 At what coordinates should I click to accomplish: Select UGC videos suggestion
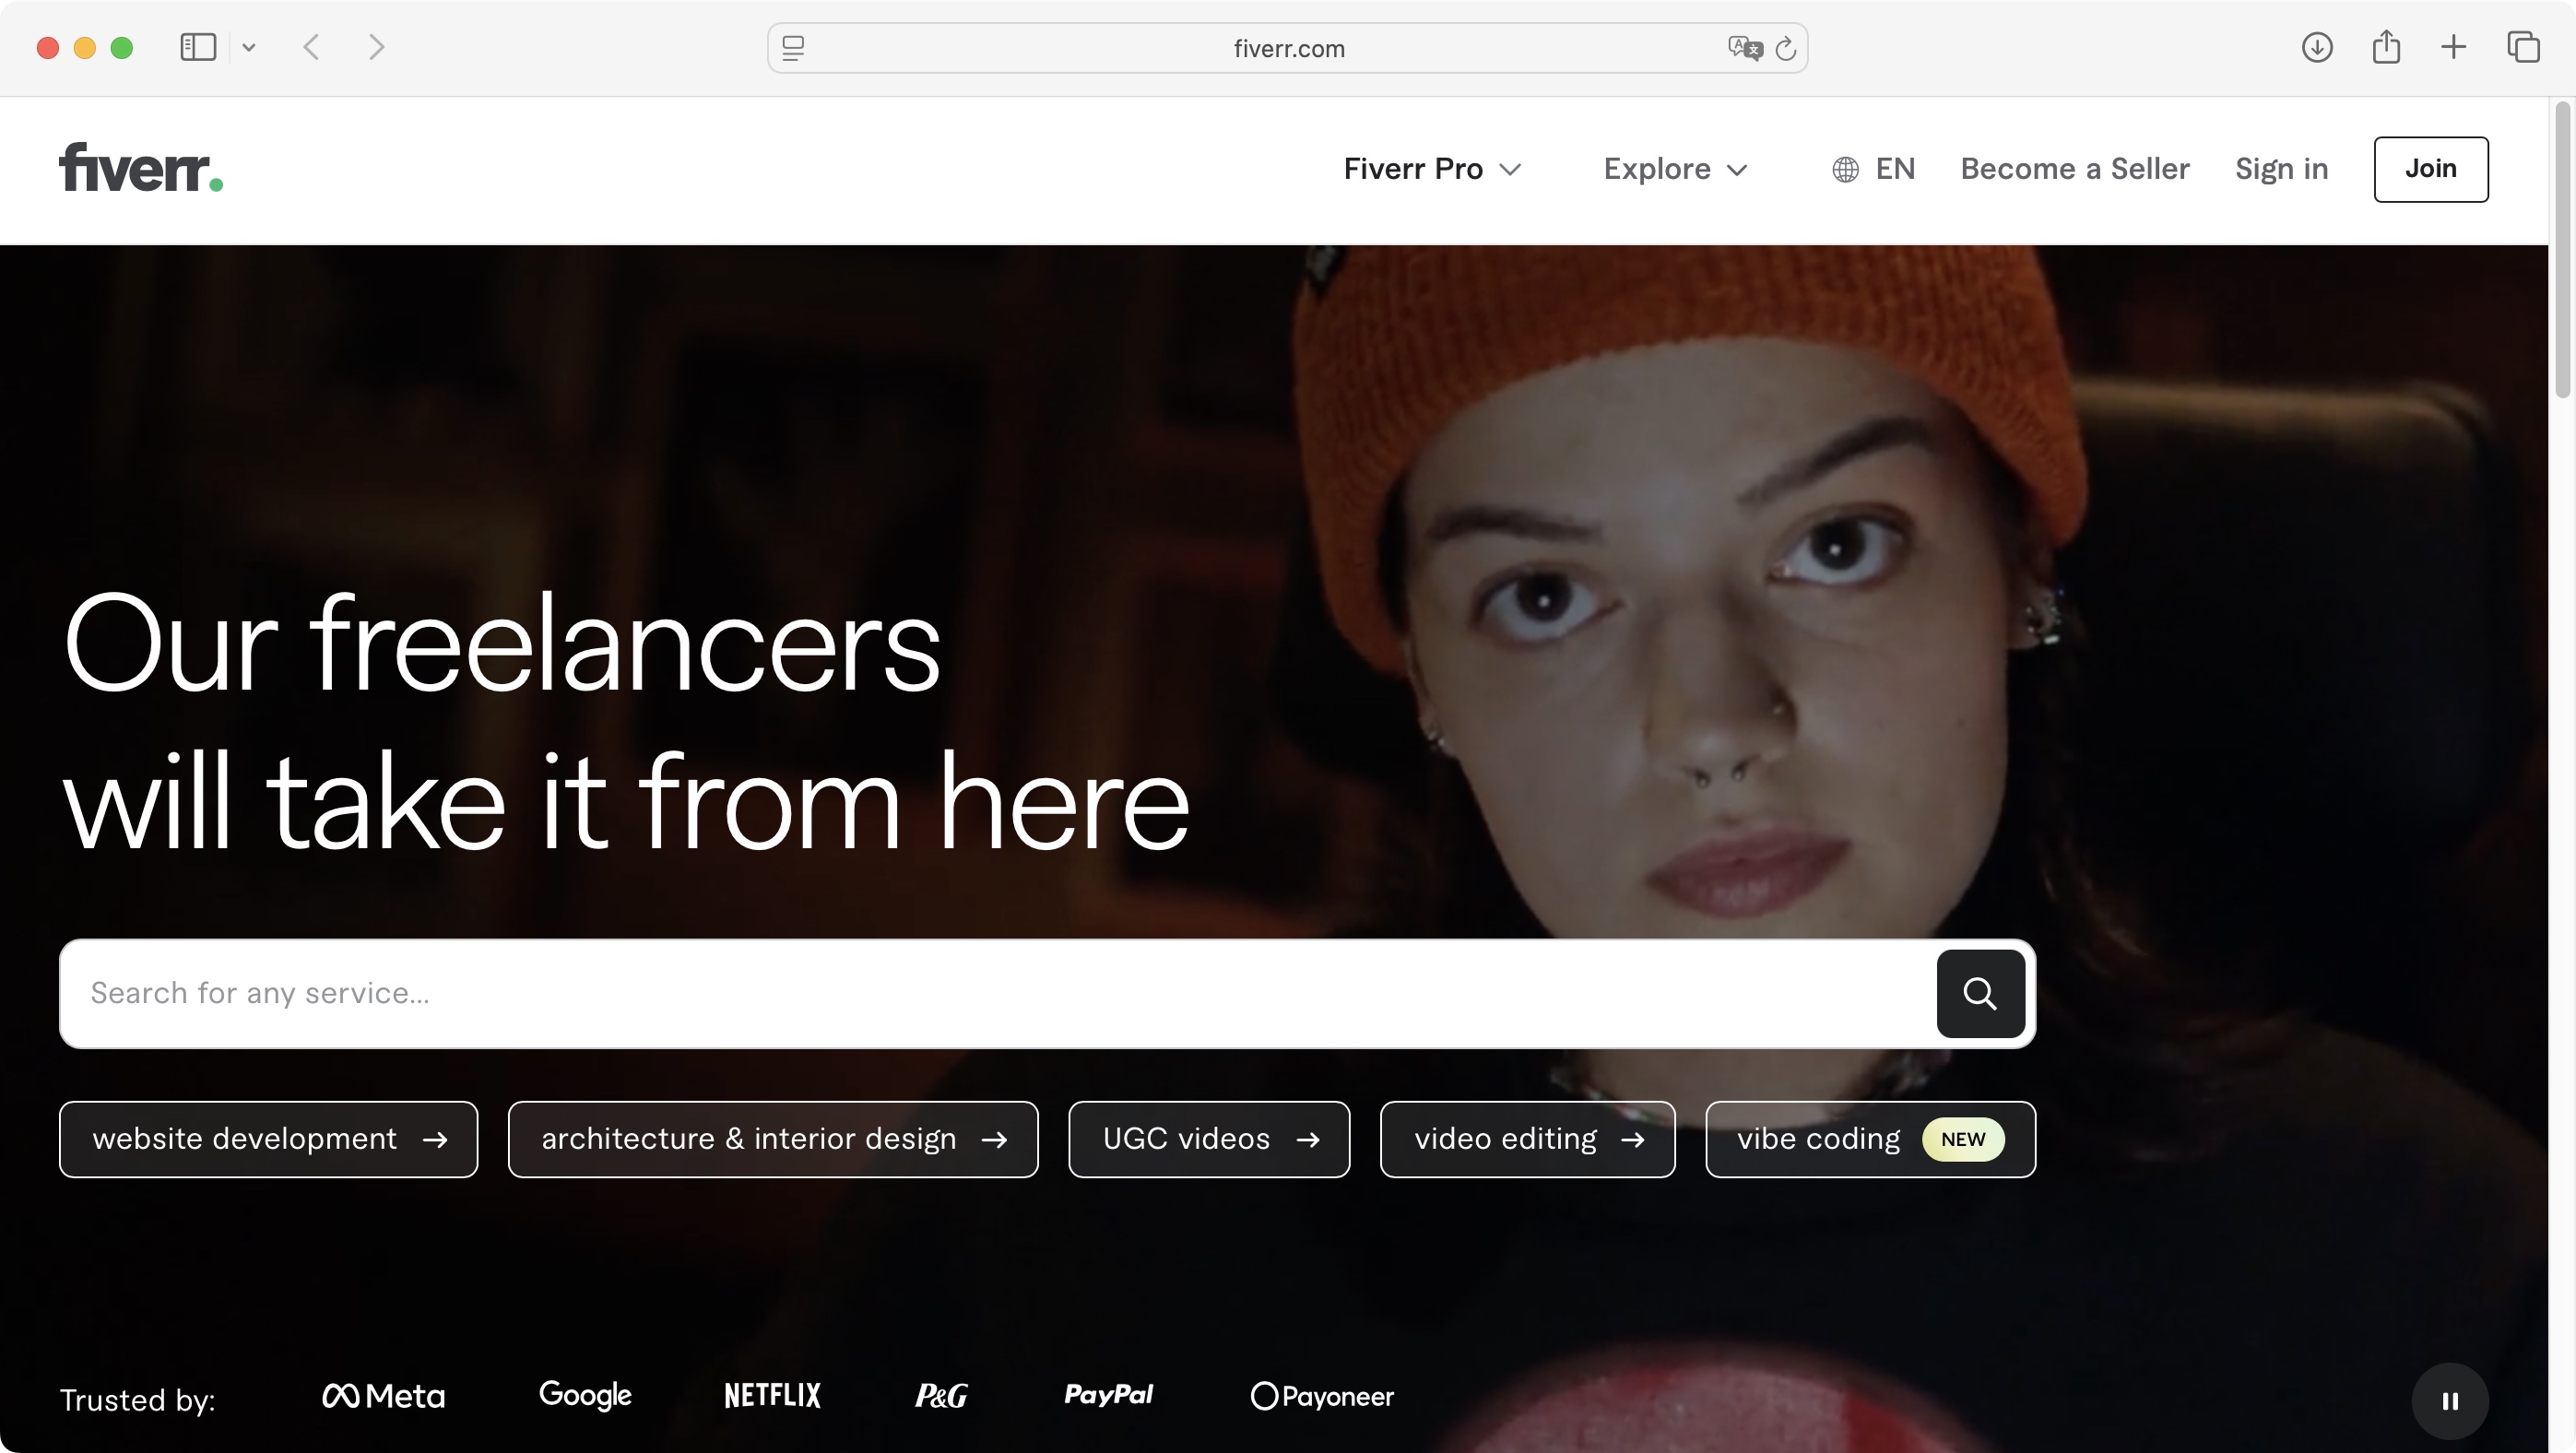[1209, 1139]
